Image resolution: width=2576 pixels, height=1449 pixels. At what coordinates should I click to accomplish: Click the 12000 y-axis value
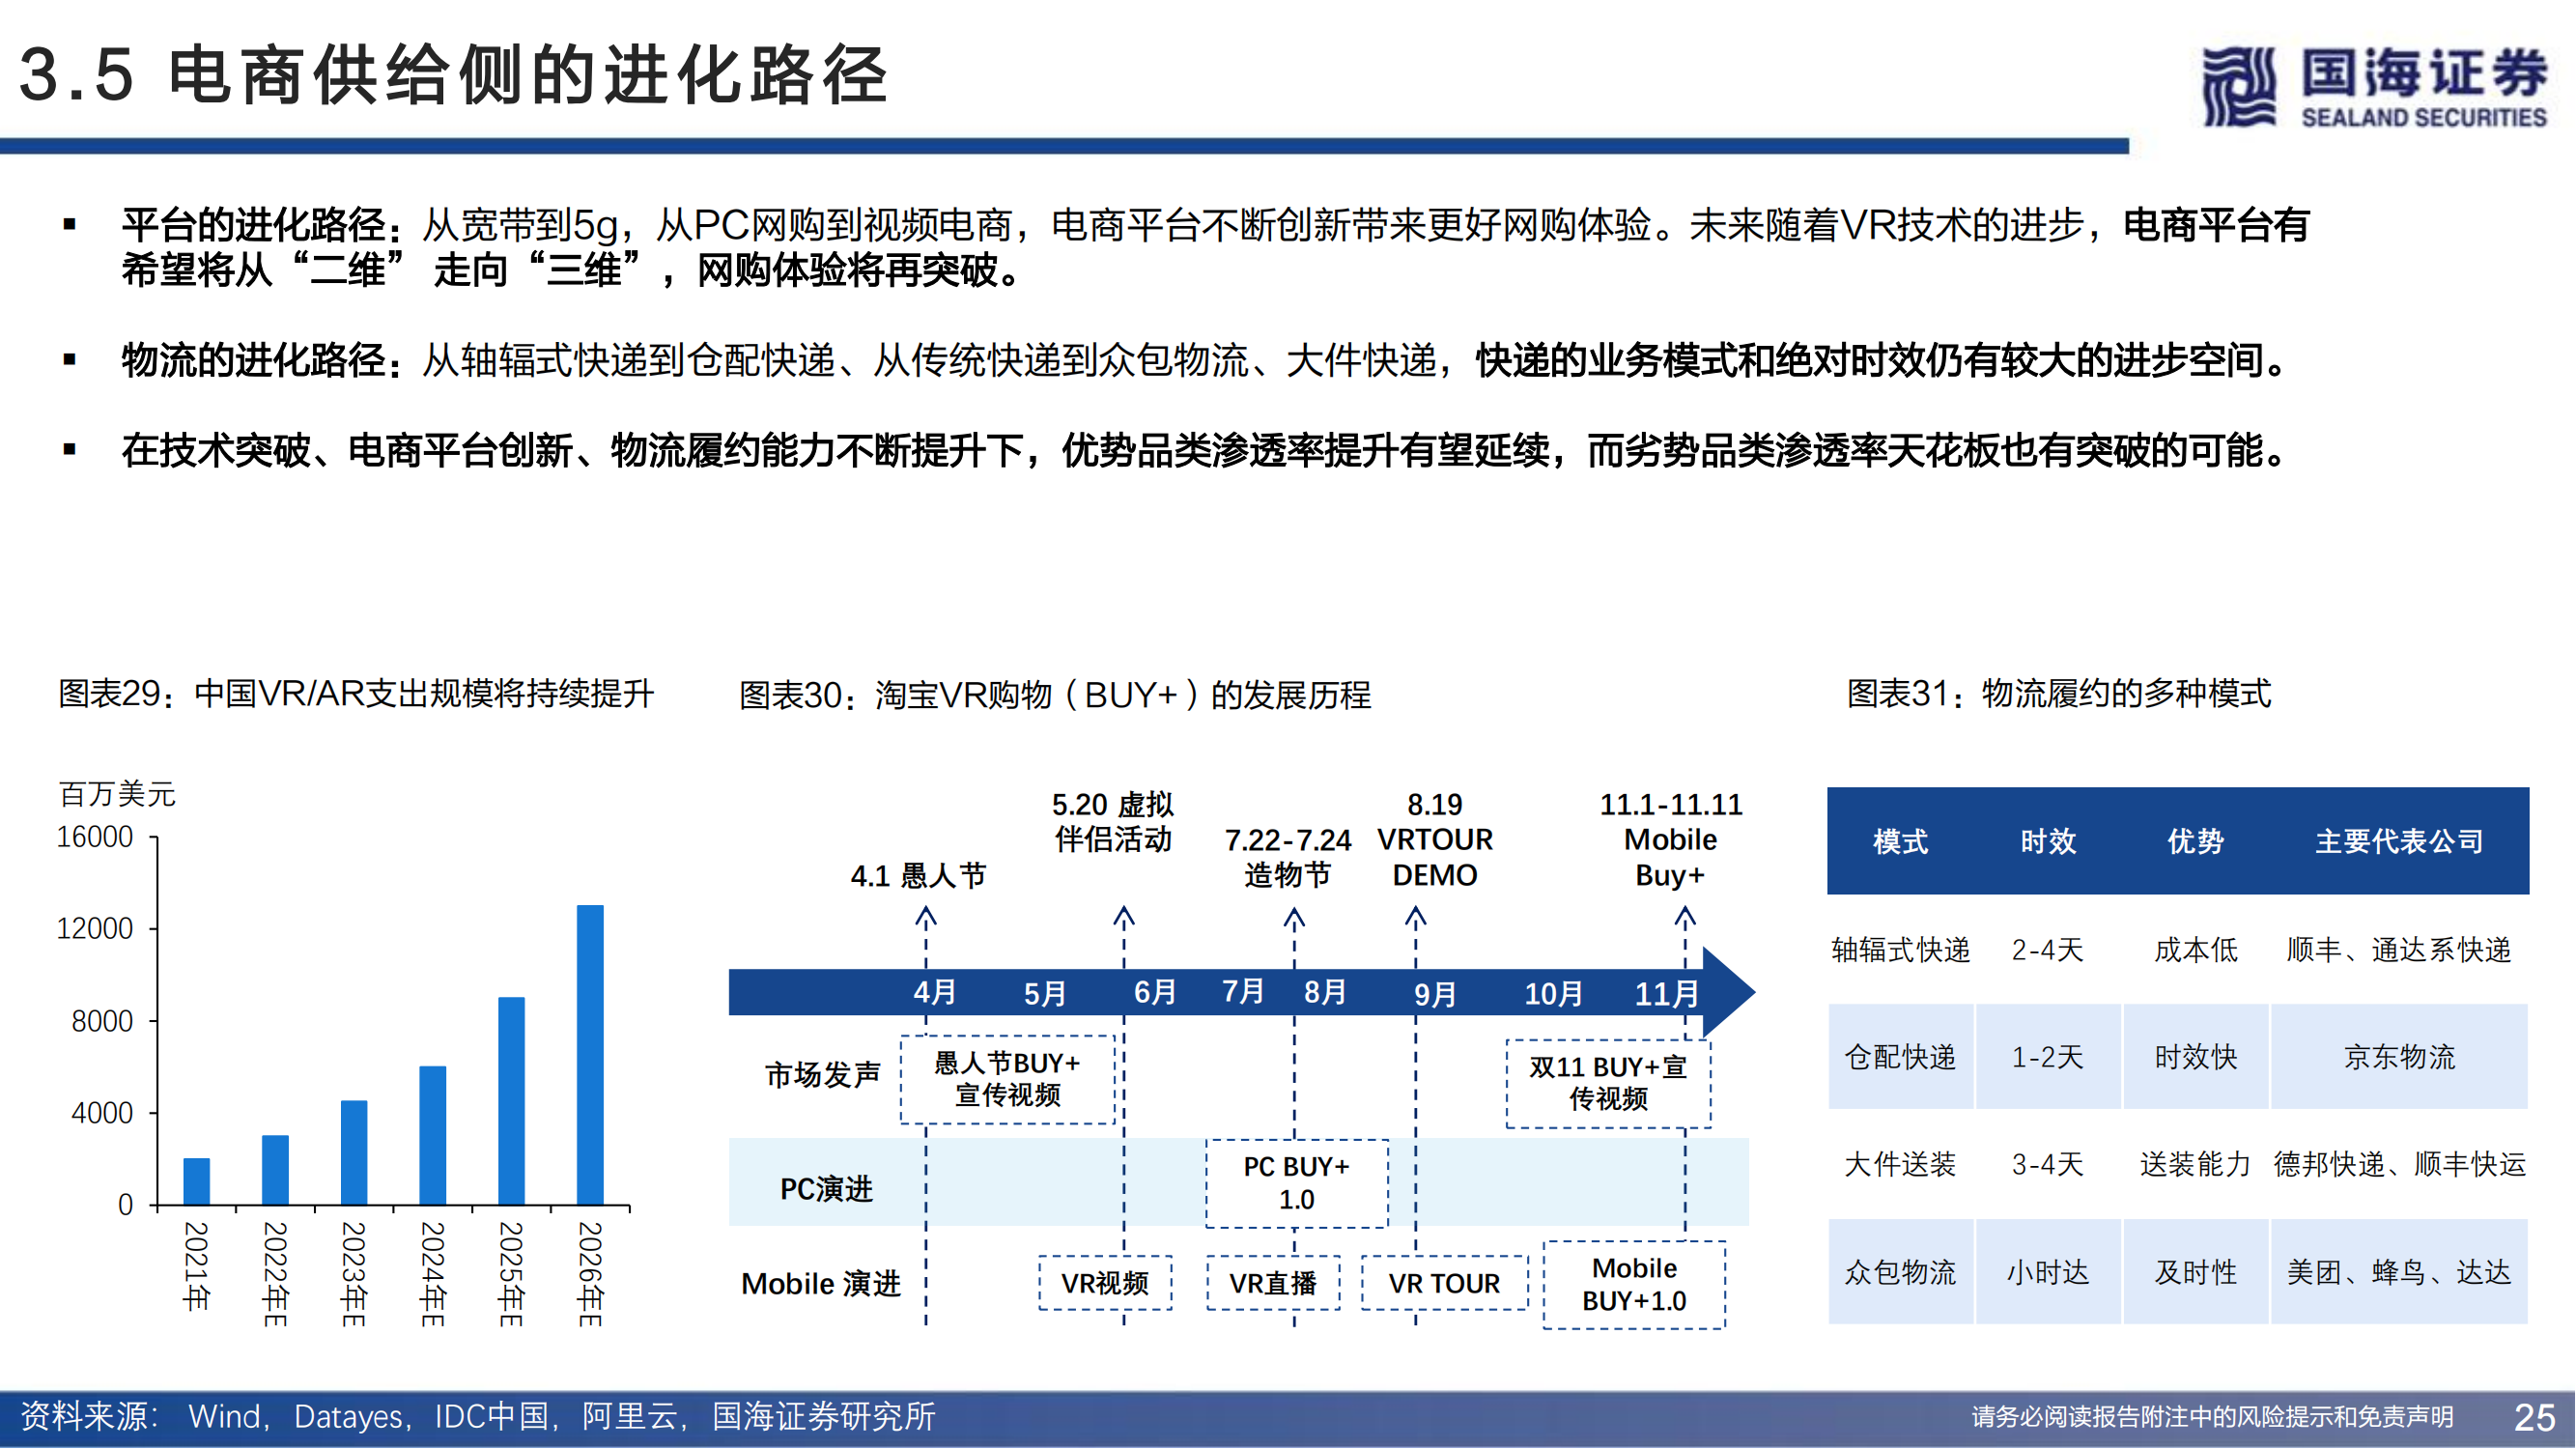(95, 929)
